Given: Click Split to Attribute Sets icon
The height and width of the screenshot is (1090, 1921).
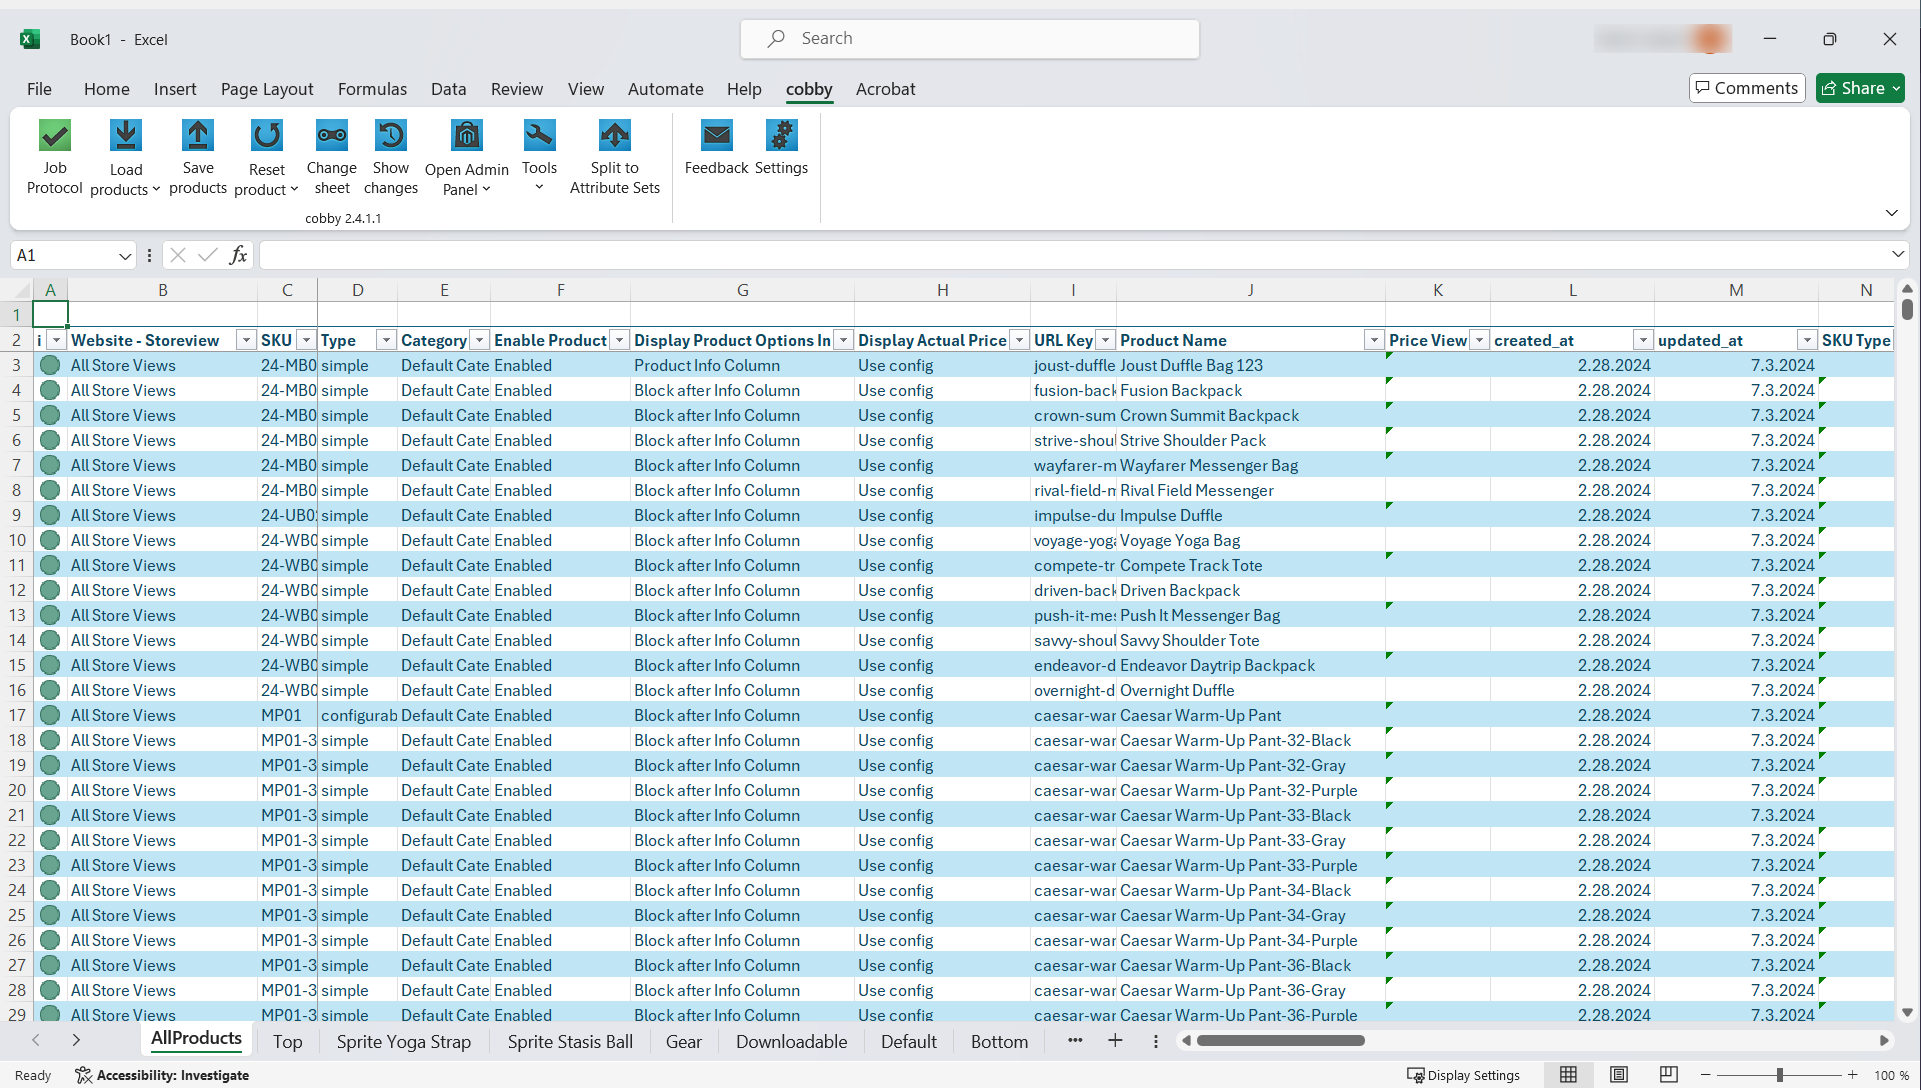Looking at the screenshot, I should pos(614,135).
